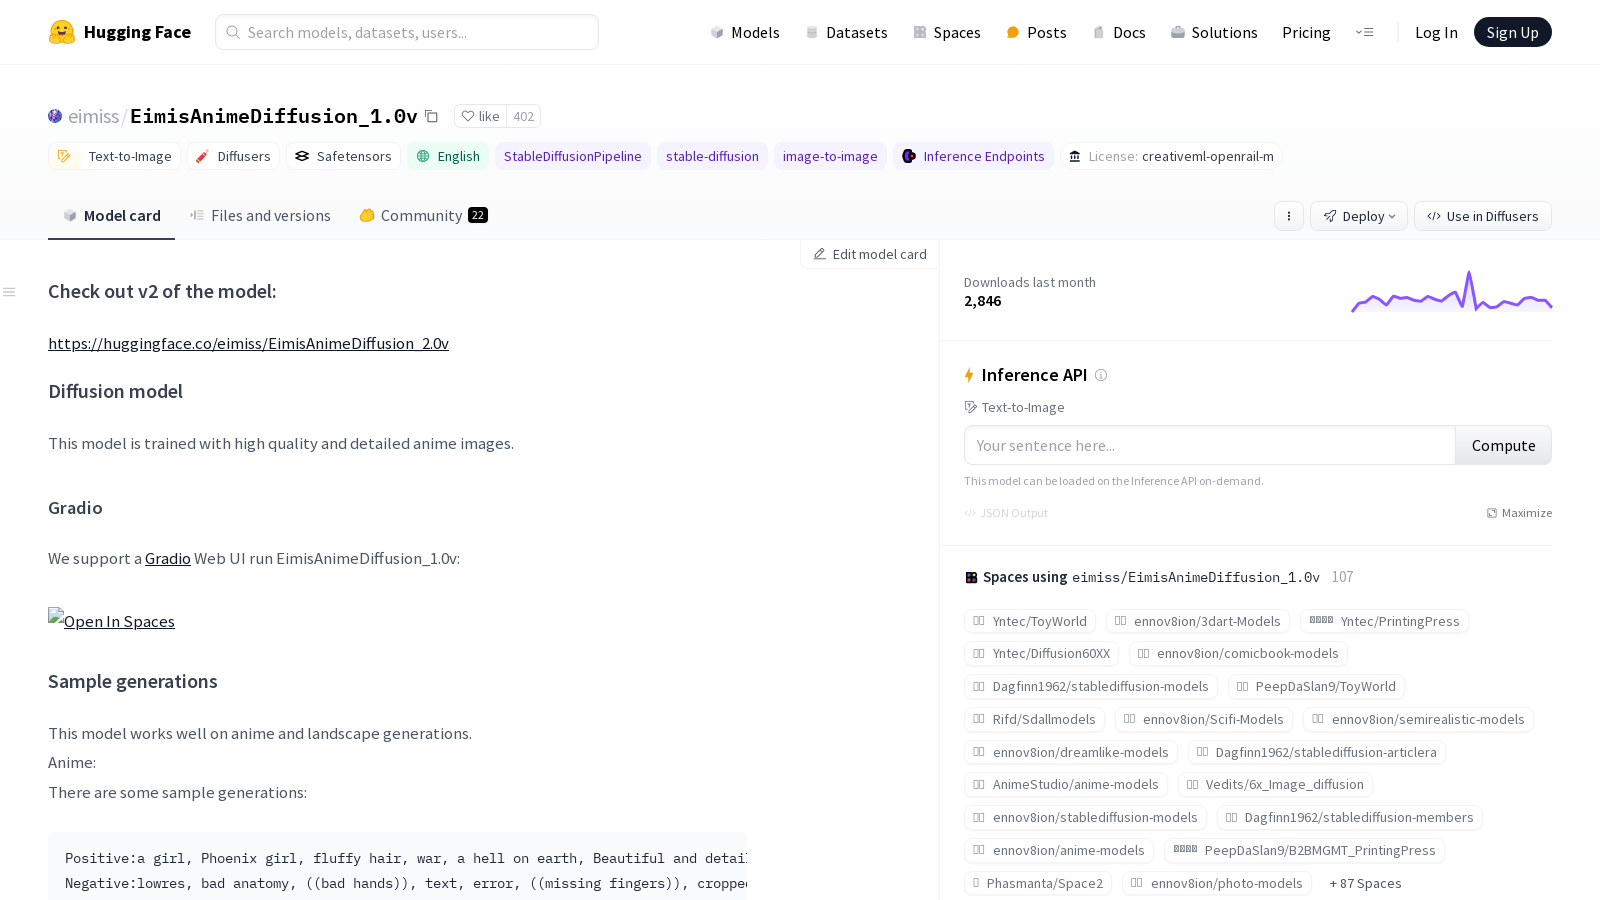Open the Gradio hyperlink
The height and width of the screenshot is (900, 1600).
[x=168, y=558]
